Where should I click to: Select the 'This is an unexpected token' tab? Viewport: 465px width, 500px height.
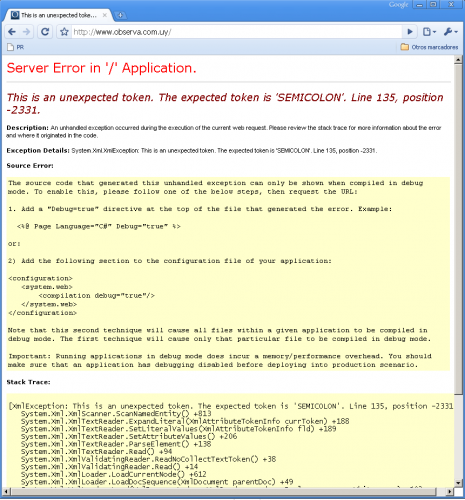tap(58, 15)
